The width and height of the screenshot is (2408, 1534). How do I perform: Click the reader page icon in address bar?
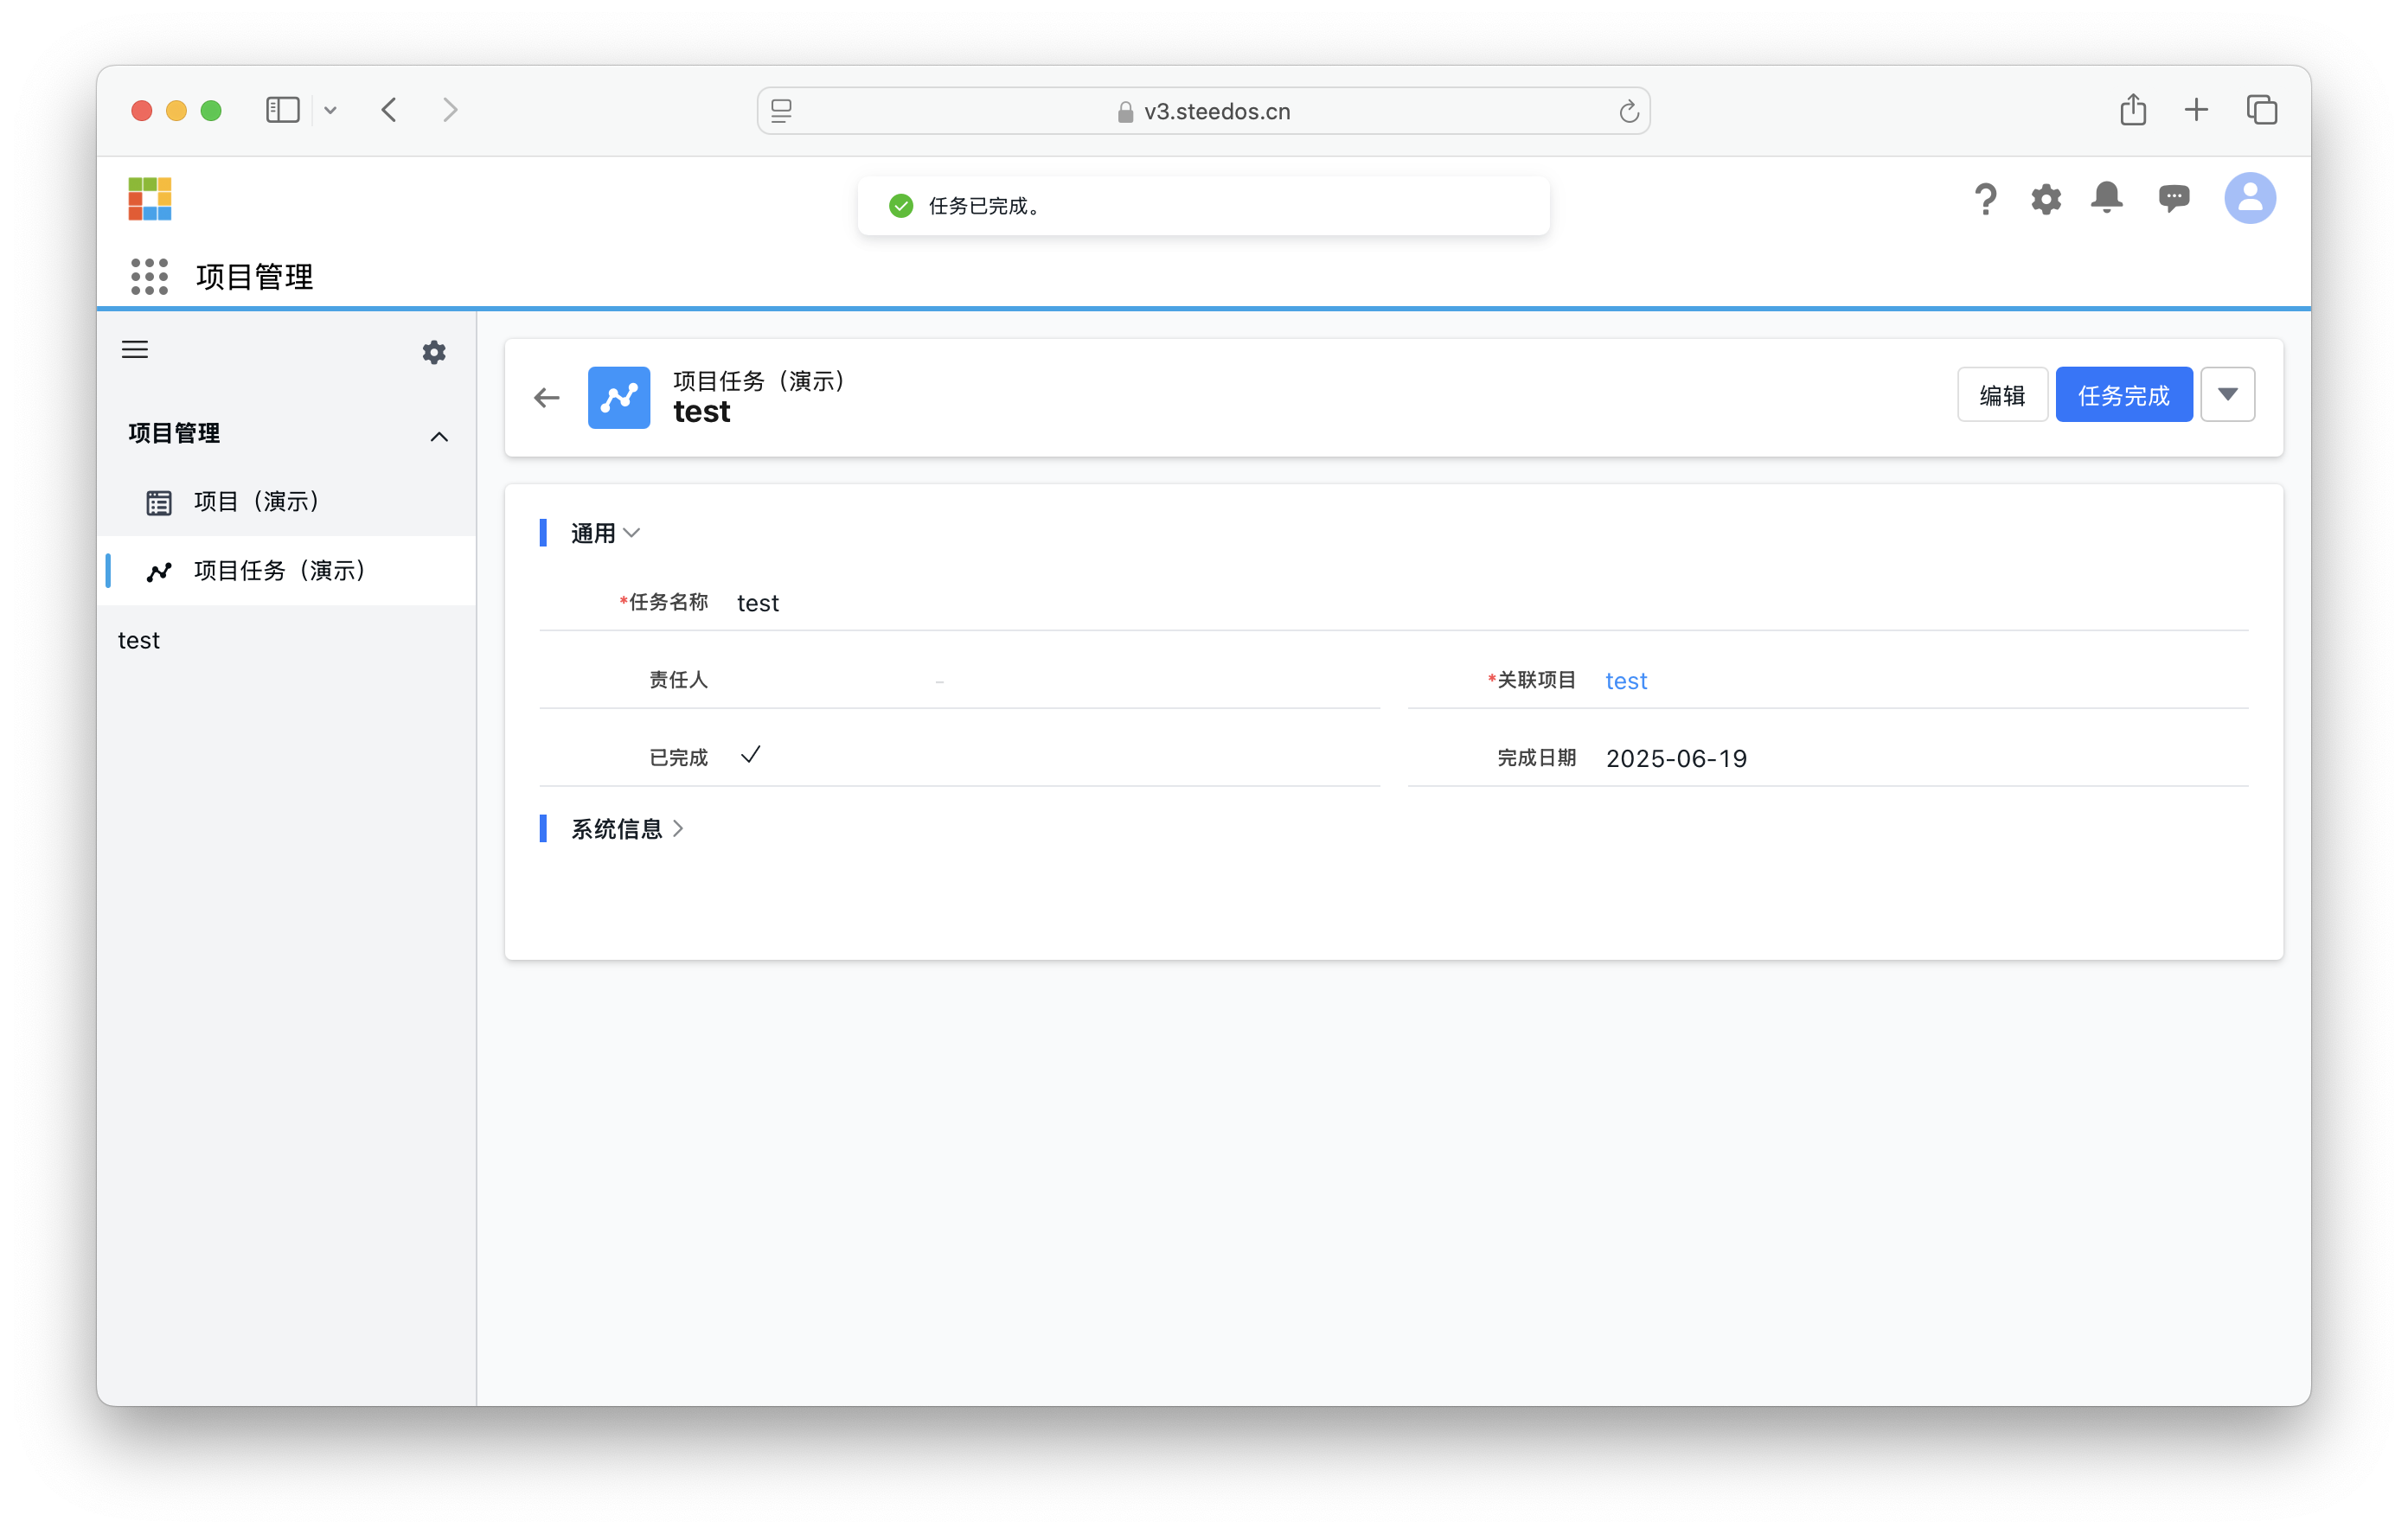coord(781,111)
